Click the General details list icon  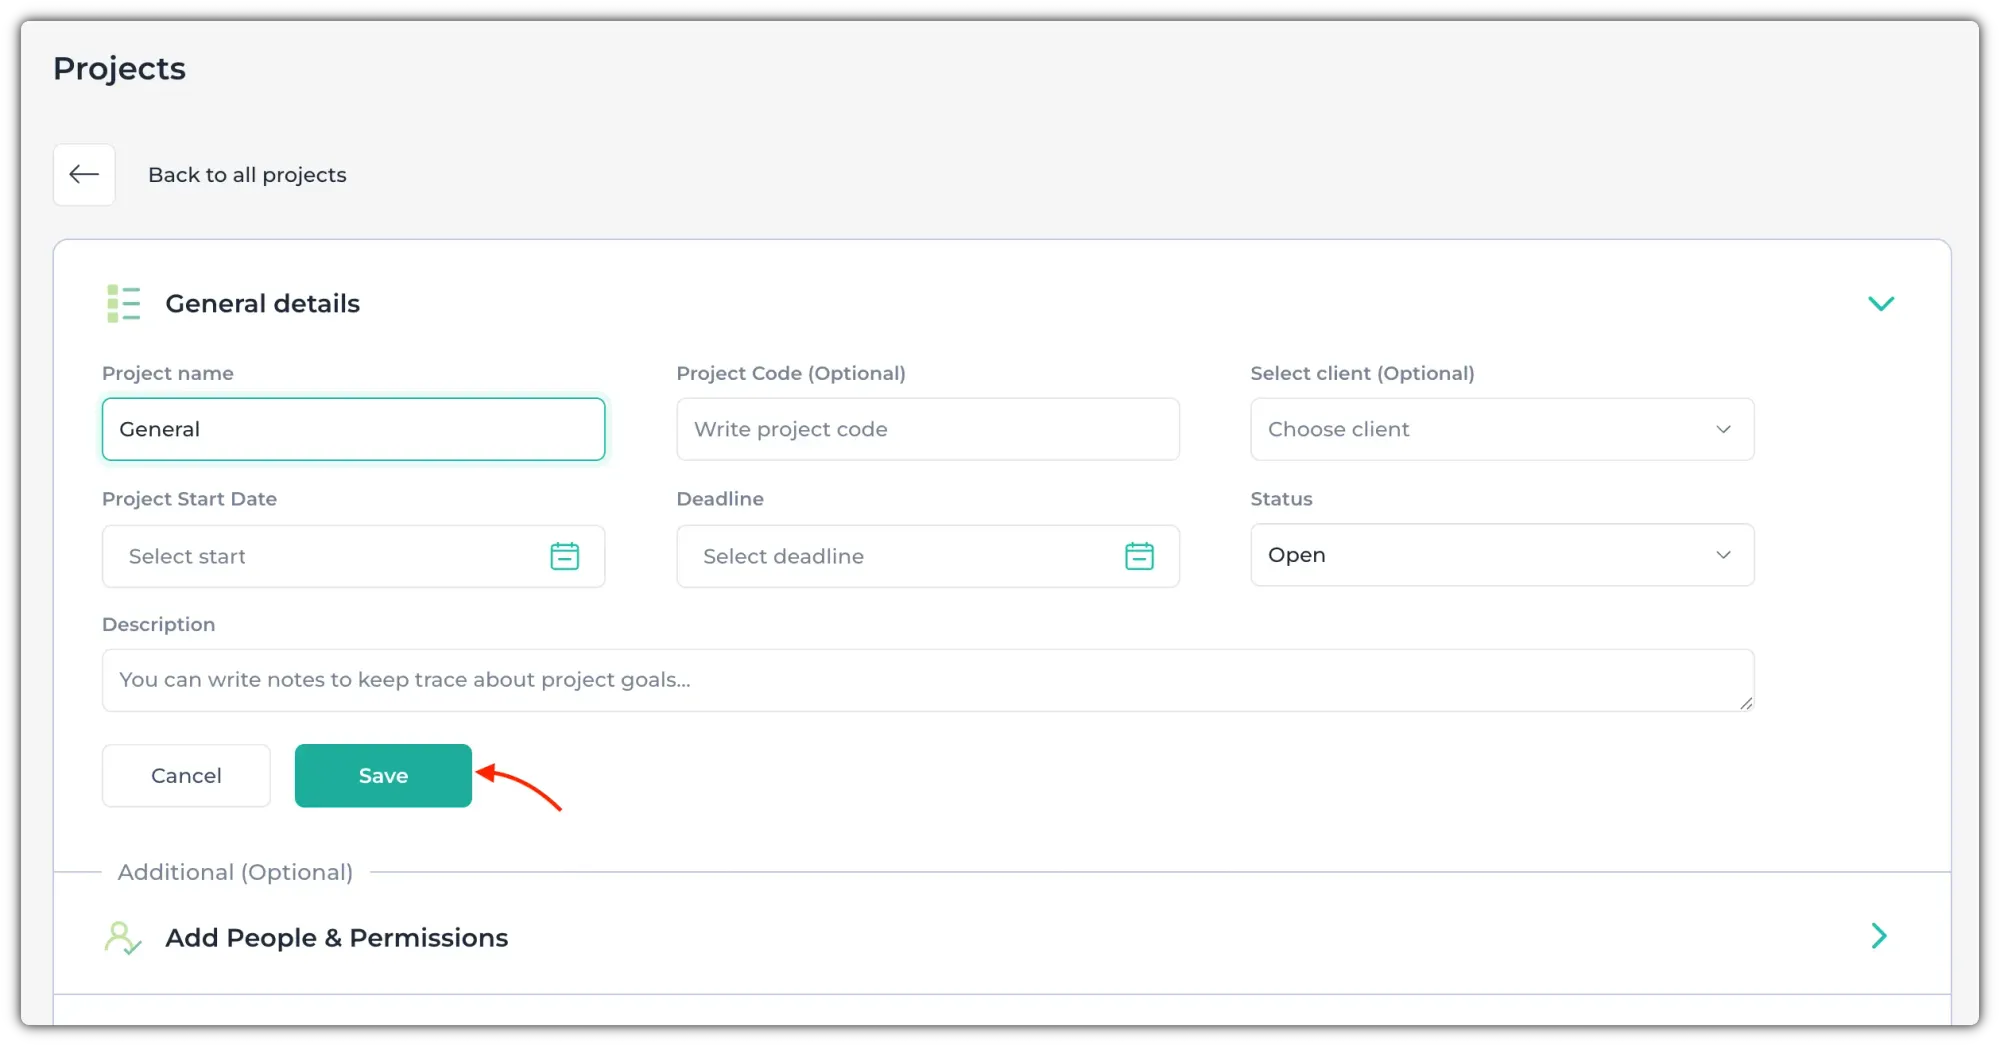coord(124,304)
